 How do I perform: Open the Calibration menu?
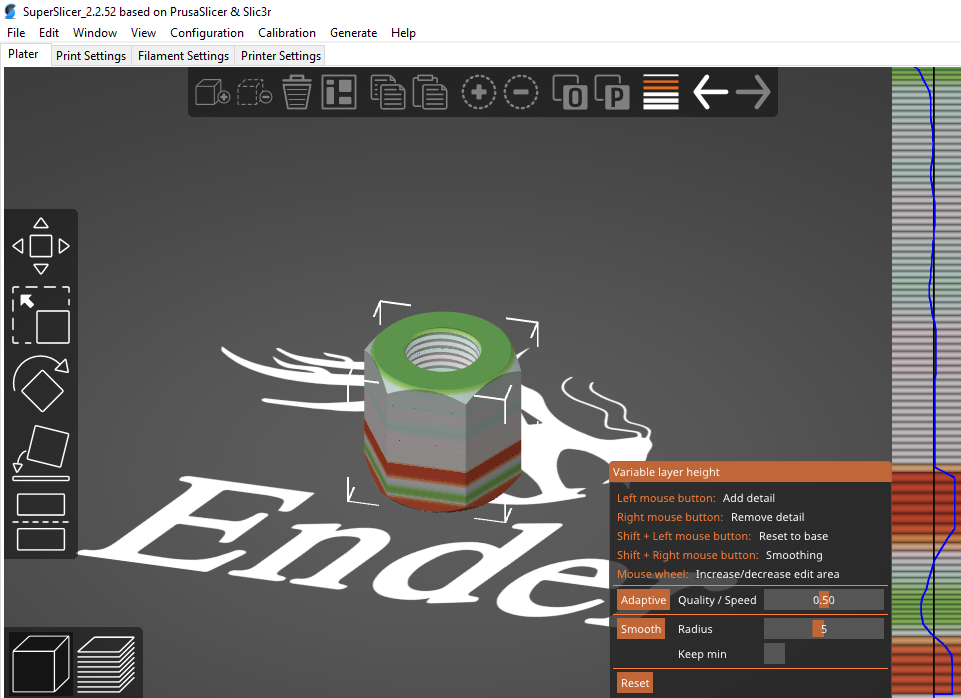click(287, 32)
